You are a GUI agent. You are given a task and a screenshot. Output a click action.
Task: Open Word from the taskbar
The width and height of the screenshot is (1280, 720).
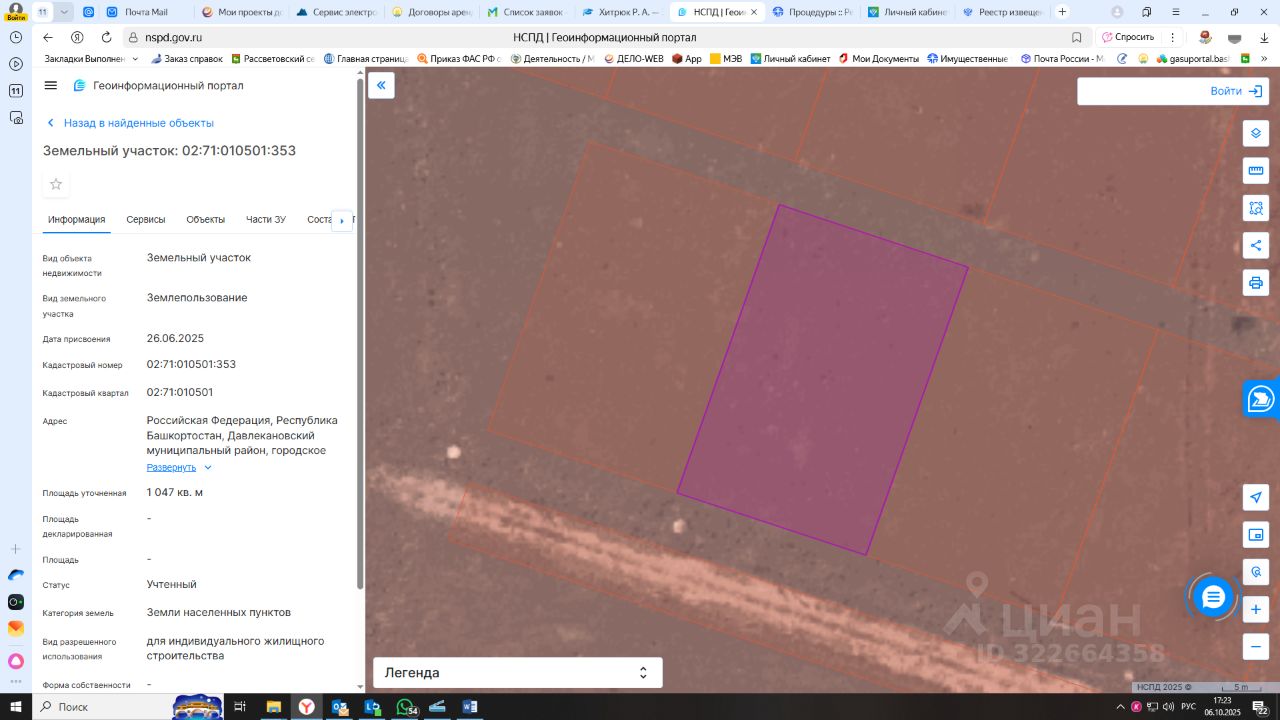pos(470,707)
